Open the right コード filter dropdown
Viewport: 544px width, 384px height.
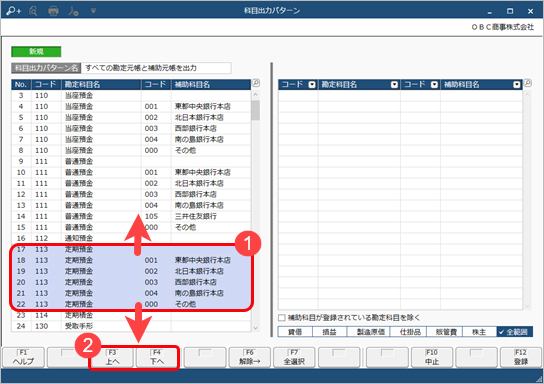(312, 85)
